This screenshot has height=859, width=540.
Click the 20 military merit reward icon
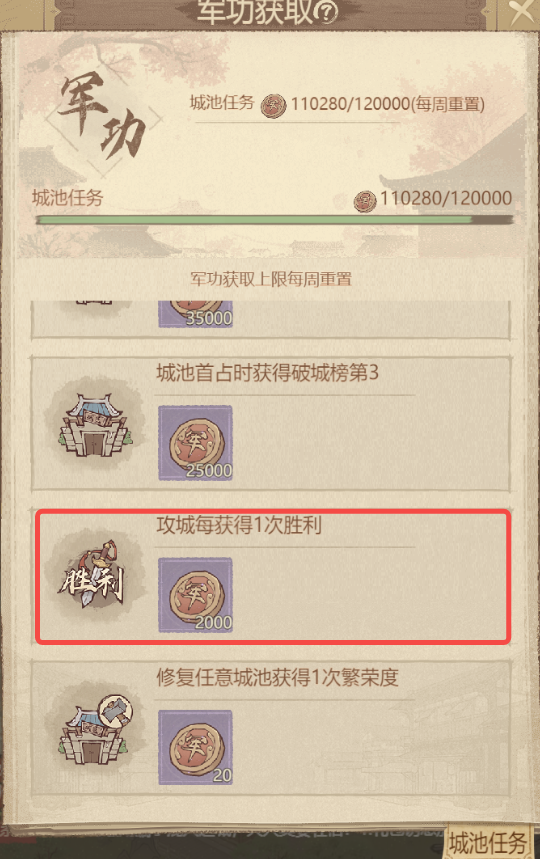tap(196, 747)
